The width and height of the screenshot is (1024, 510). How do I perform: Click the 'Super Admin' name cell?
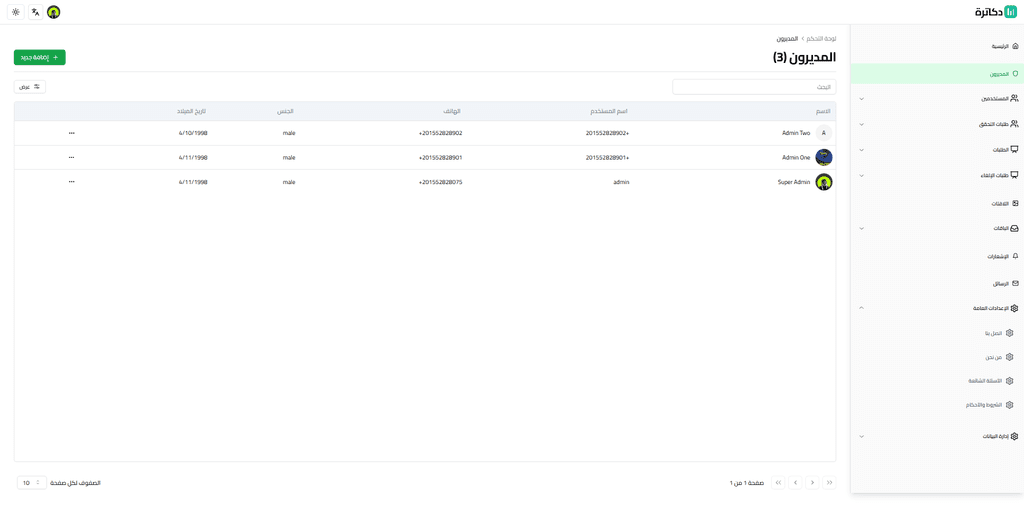click(793, 182)
